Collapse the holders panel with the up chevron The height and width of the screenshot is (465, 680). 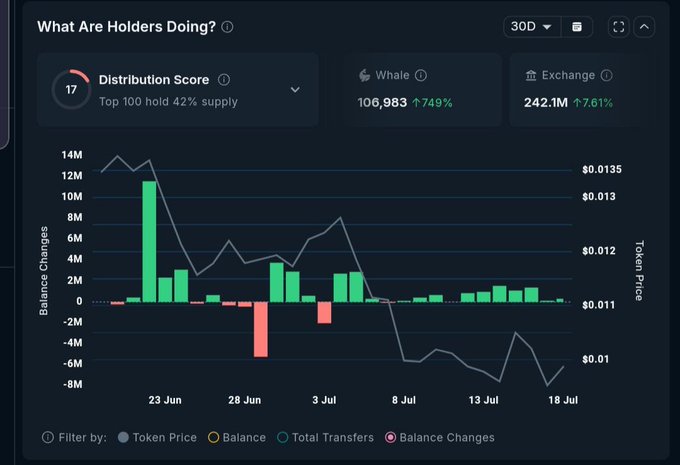pos(644,27)
